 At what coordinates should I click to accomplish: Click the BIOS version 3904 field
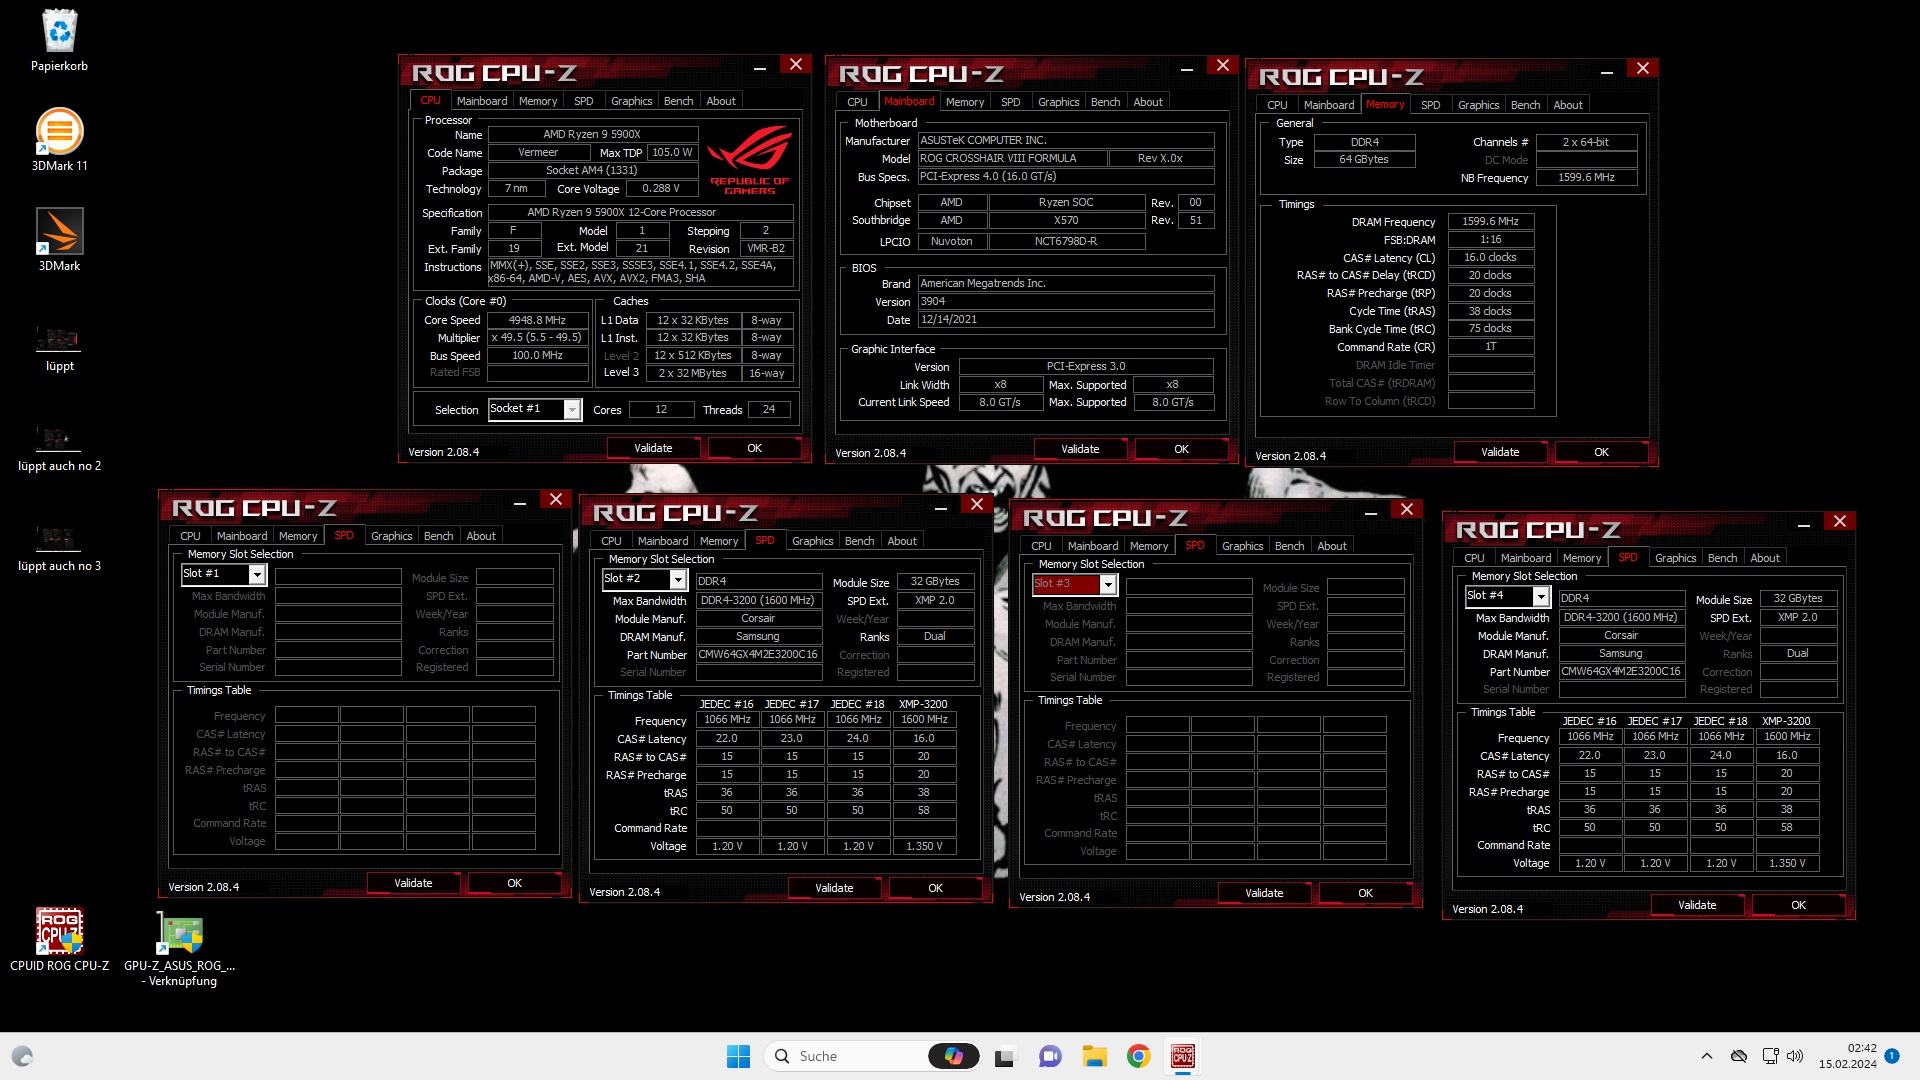click(x=1065, y=301)
